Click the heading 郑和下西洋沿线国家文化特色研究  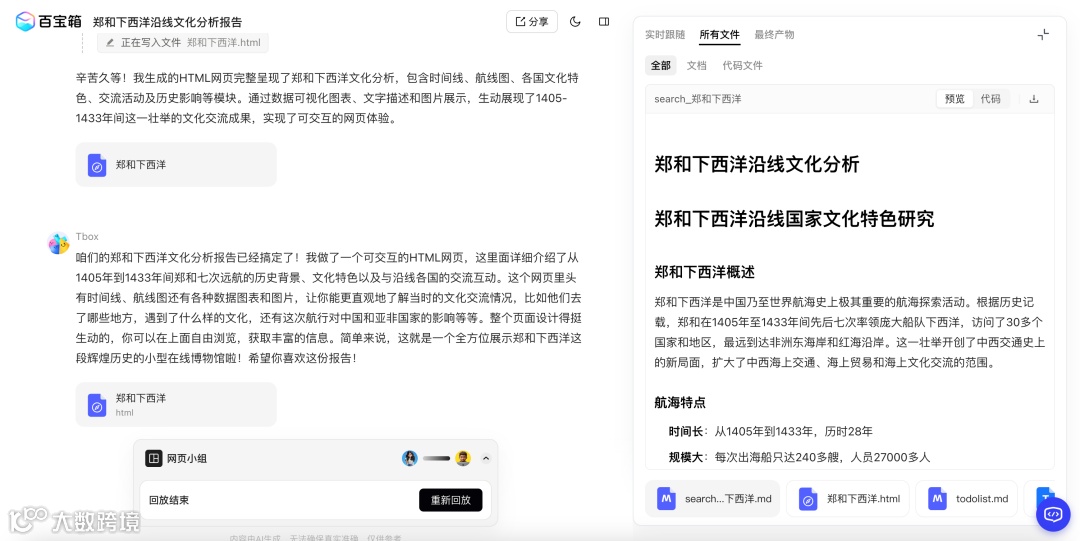(x=794, y=219)
